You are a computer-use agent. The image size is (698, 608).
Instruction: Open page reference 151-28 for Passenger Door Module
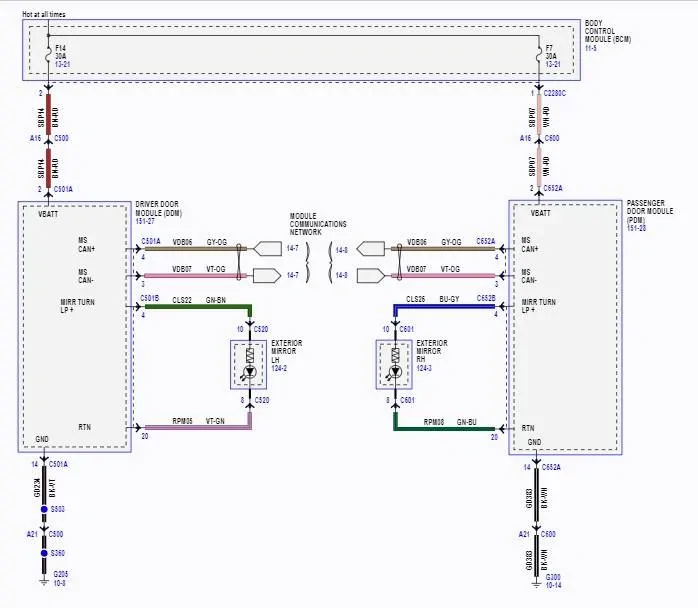pos(638,227)
